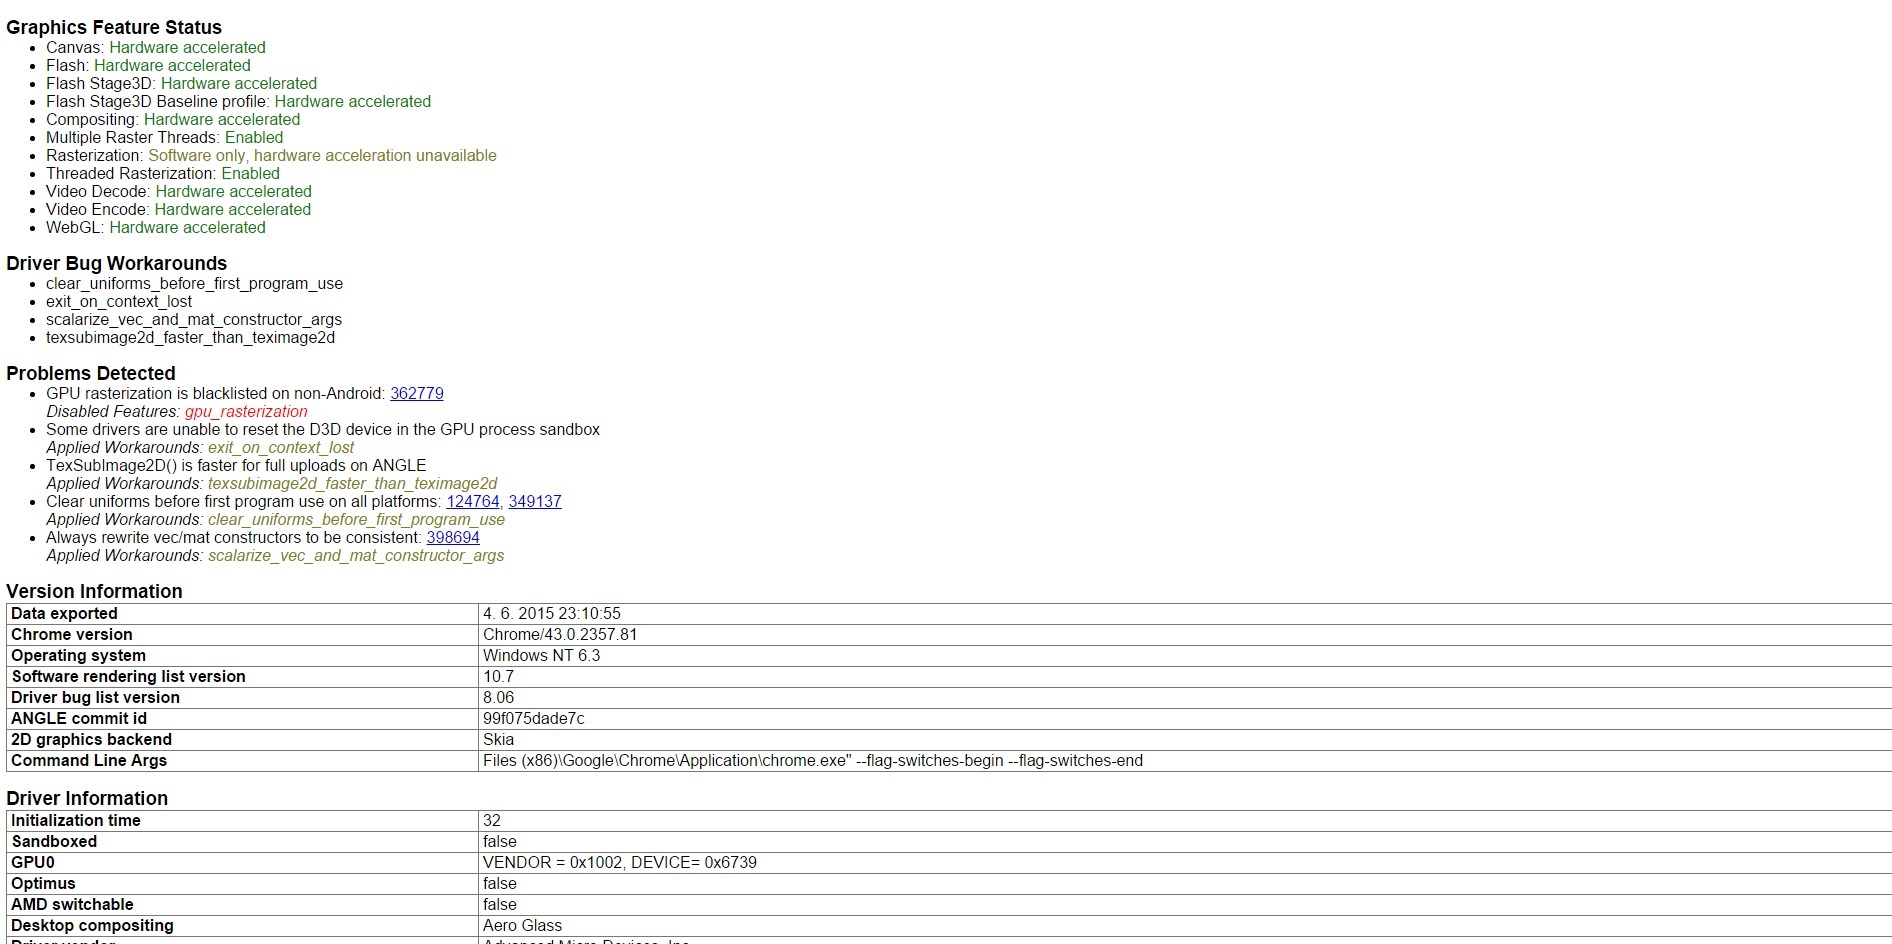Viewport: 1892px width, 944px height.
Task: Click 'Always rewrite vec/mat constructors to be consistent'
Action: click(x=234, y=538)
